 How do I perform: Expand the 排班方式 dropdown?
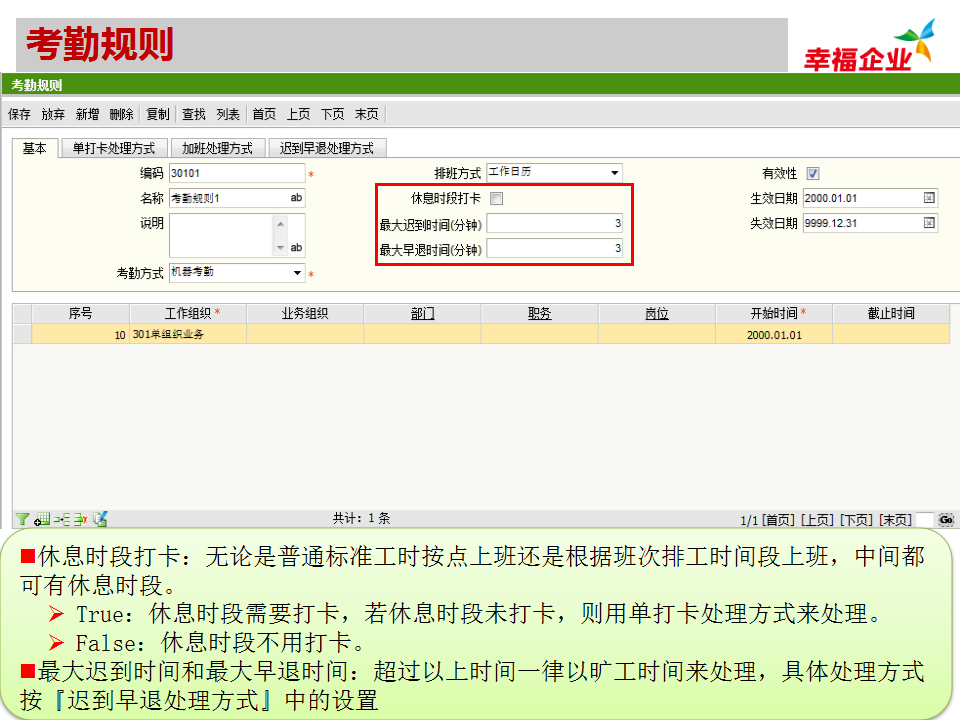(614, 173)
